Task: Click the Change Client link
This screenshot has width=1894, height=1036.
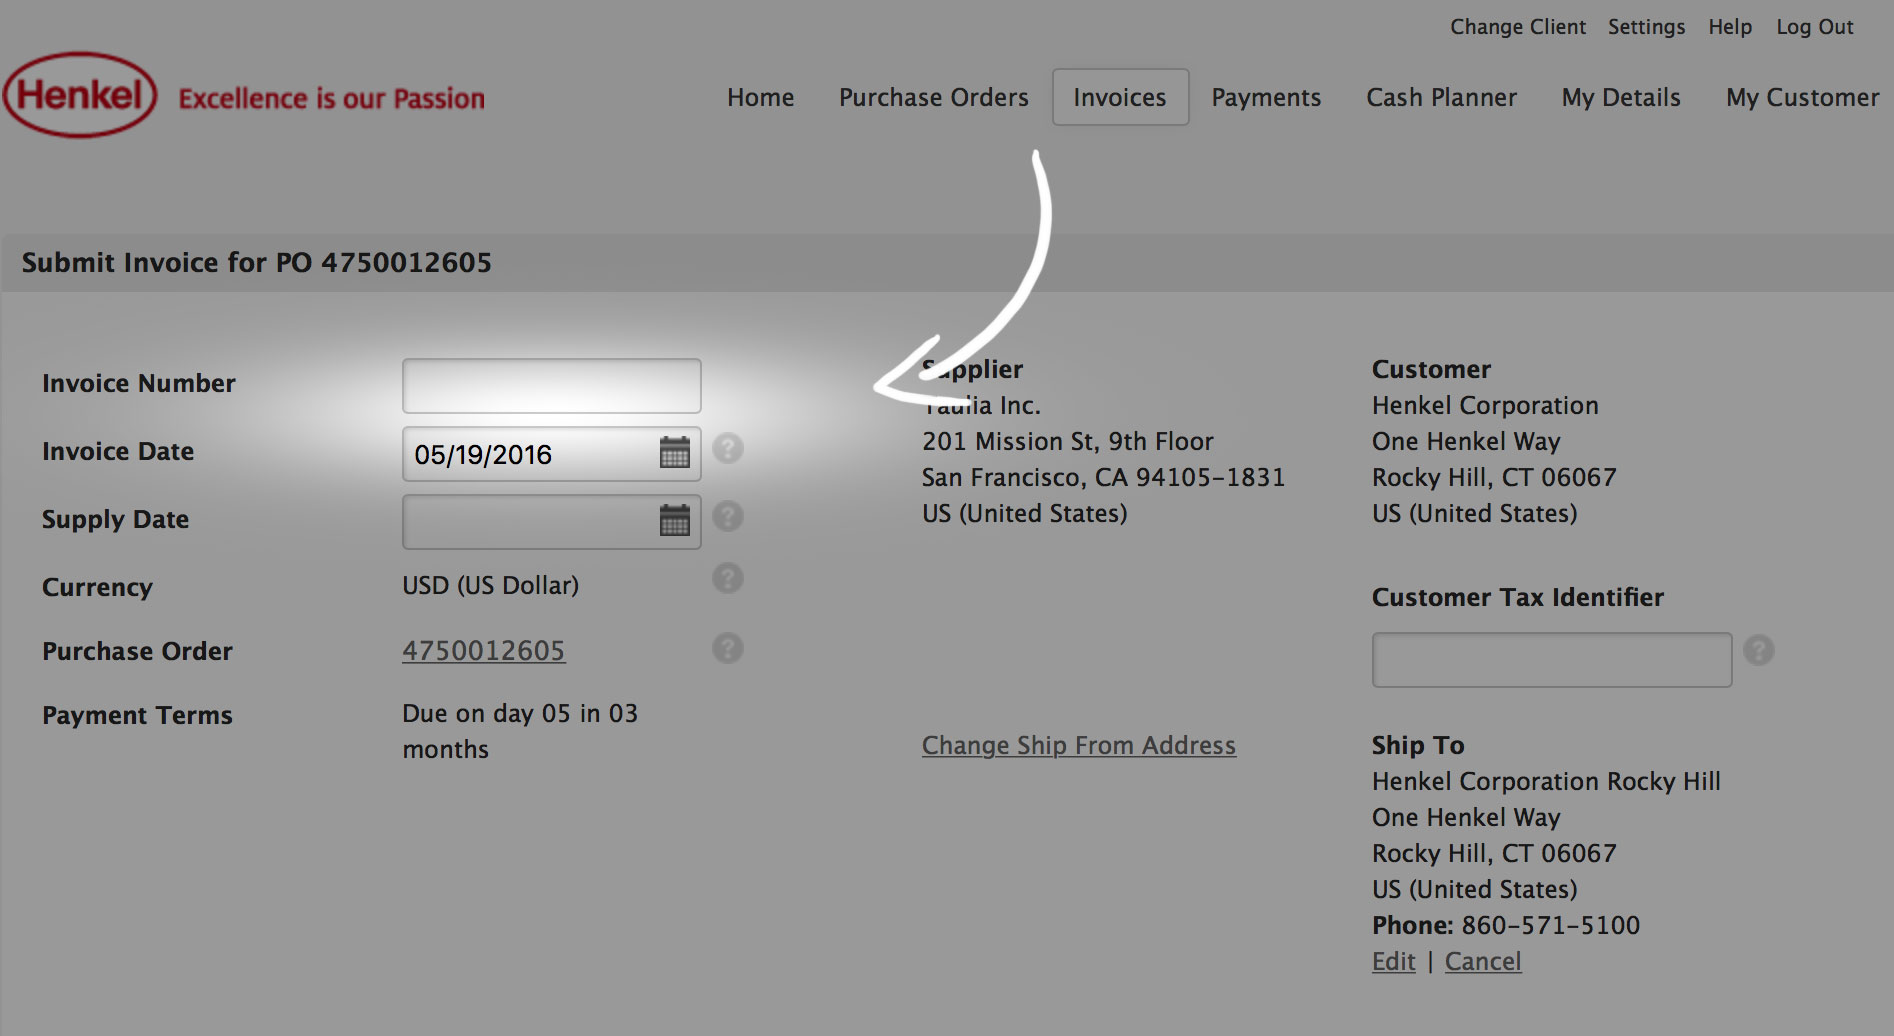Action: pos(1518,27)
